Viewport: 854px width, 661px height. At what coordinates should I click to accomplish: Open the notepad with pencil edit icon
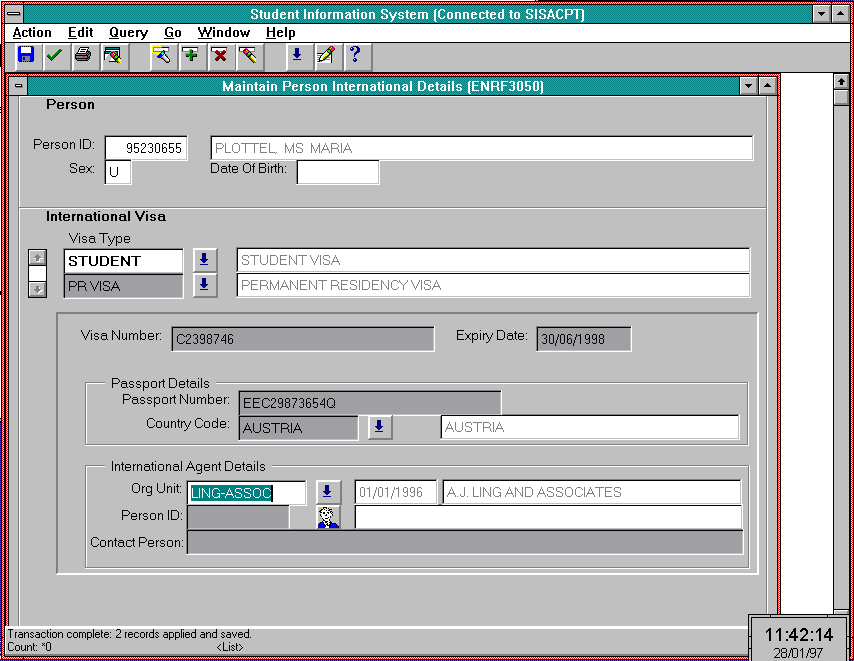325,55
